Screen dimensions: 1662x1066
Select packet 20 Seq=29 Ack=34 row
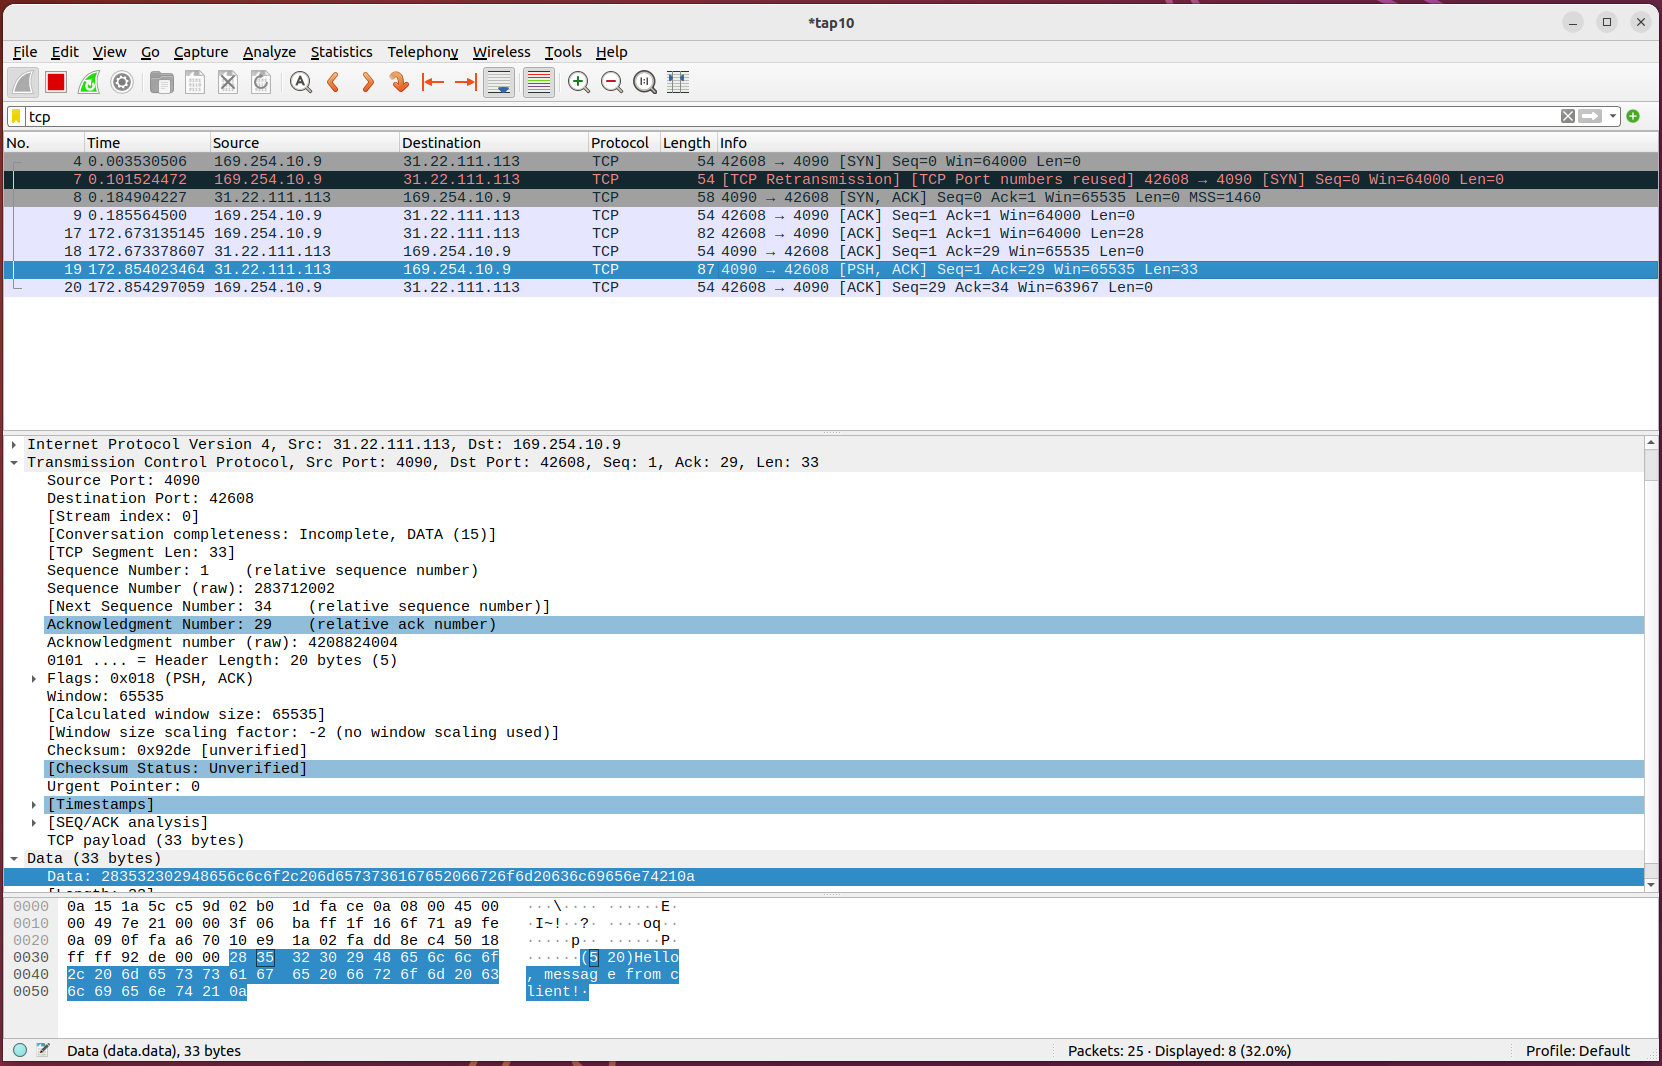point(831,287)
